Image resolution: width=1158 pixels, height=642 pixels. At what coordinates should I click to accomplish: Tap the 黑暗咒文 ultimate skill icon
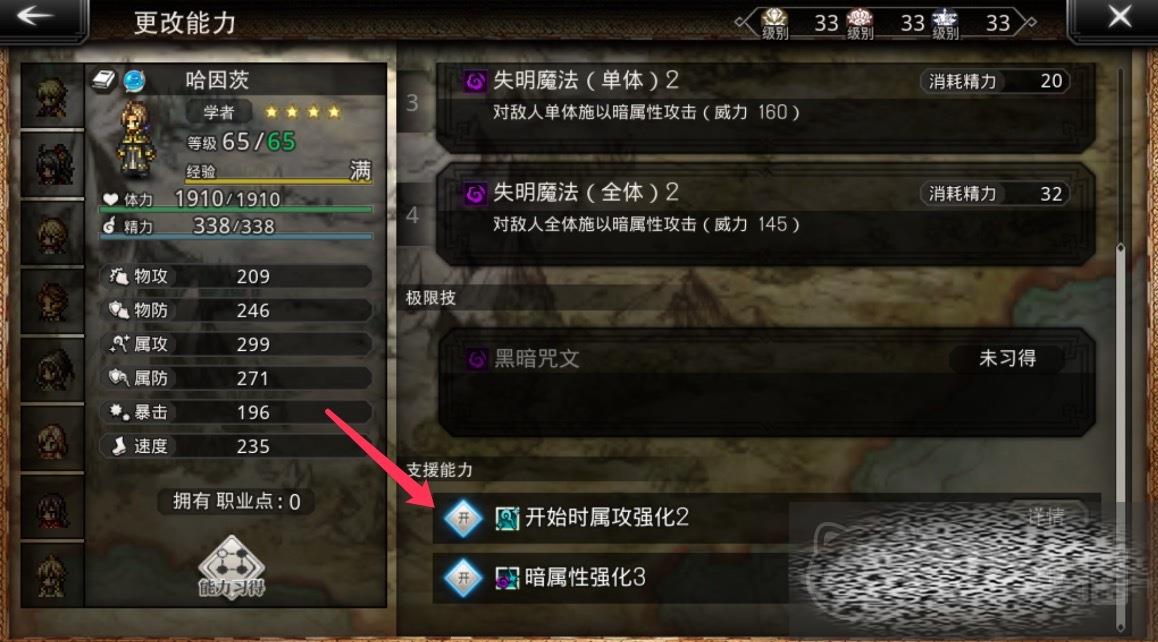(x=477, y=359)
